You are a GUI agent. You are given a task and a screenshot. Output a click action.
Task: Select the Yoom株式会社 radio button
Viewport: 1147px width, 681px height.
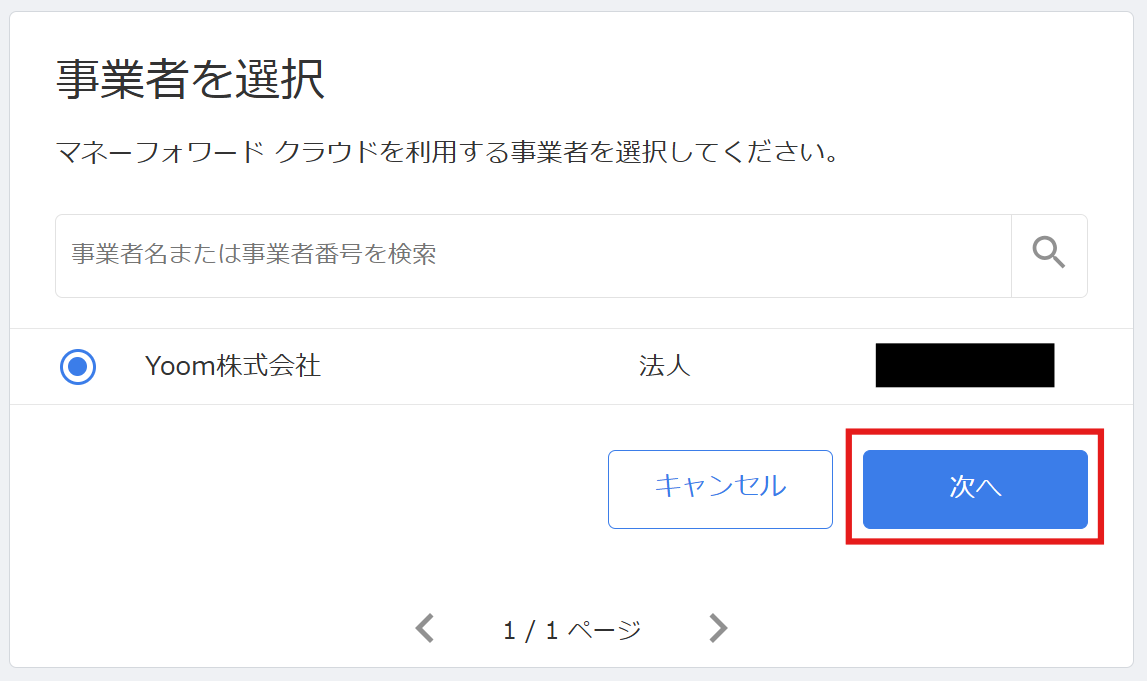tap(78, 367)
